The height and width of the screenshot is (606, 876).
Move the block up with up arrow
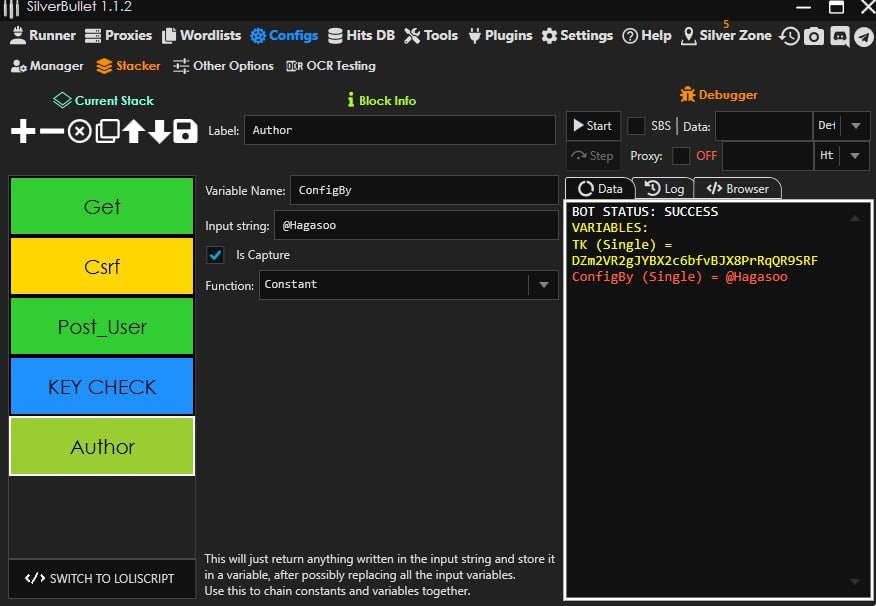pos(134,131)
